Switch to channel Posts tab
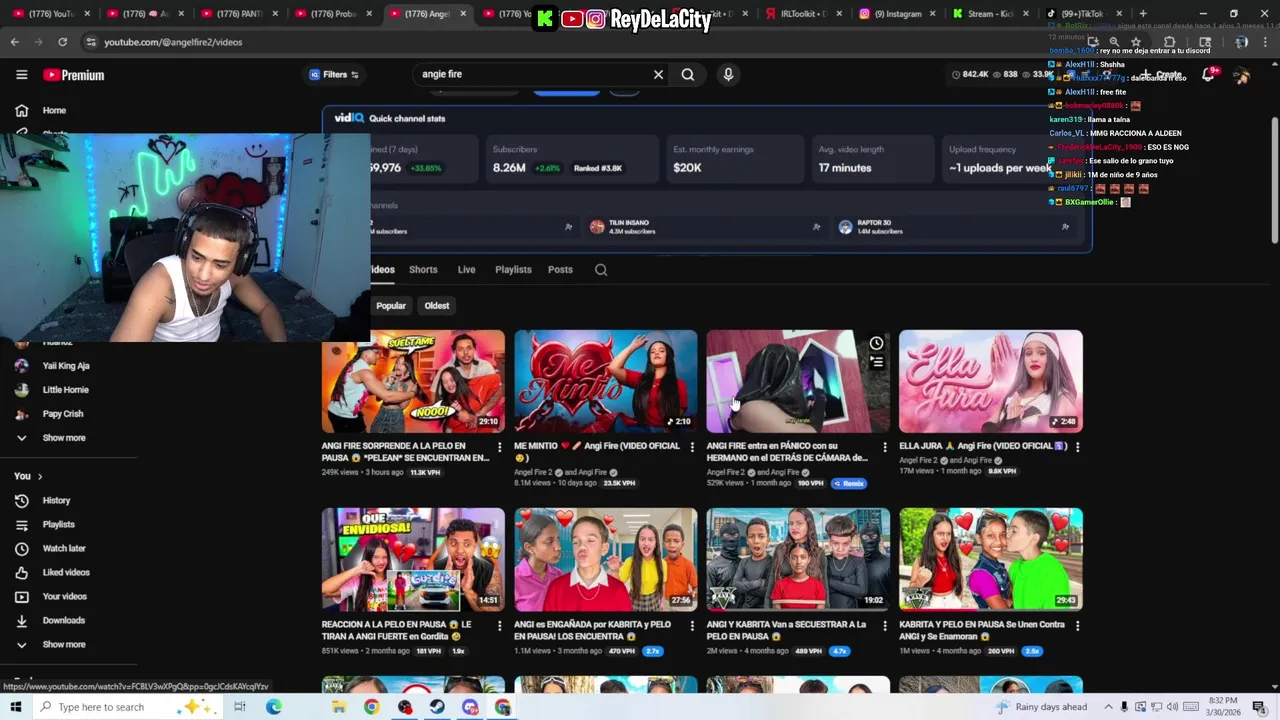The image size is (1280, 720). 560,269
